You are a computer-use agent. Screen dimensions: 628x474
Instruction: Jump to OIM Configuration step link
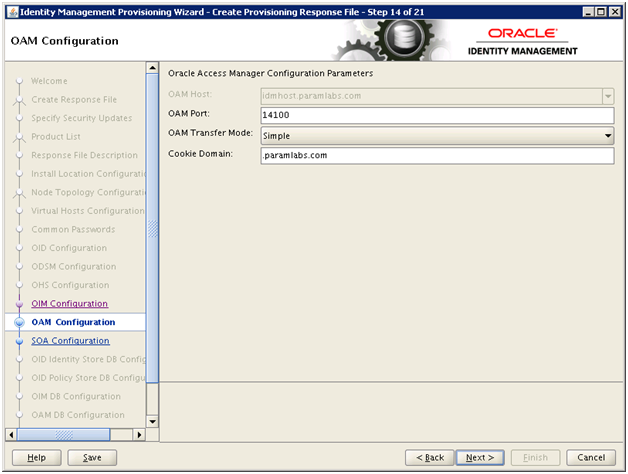(70, 304)
